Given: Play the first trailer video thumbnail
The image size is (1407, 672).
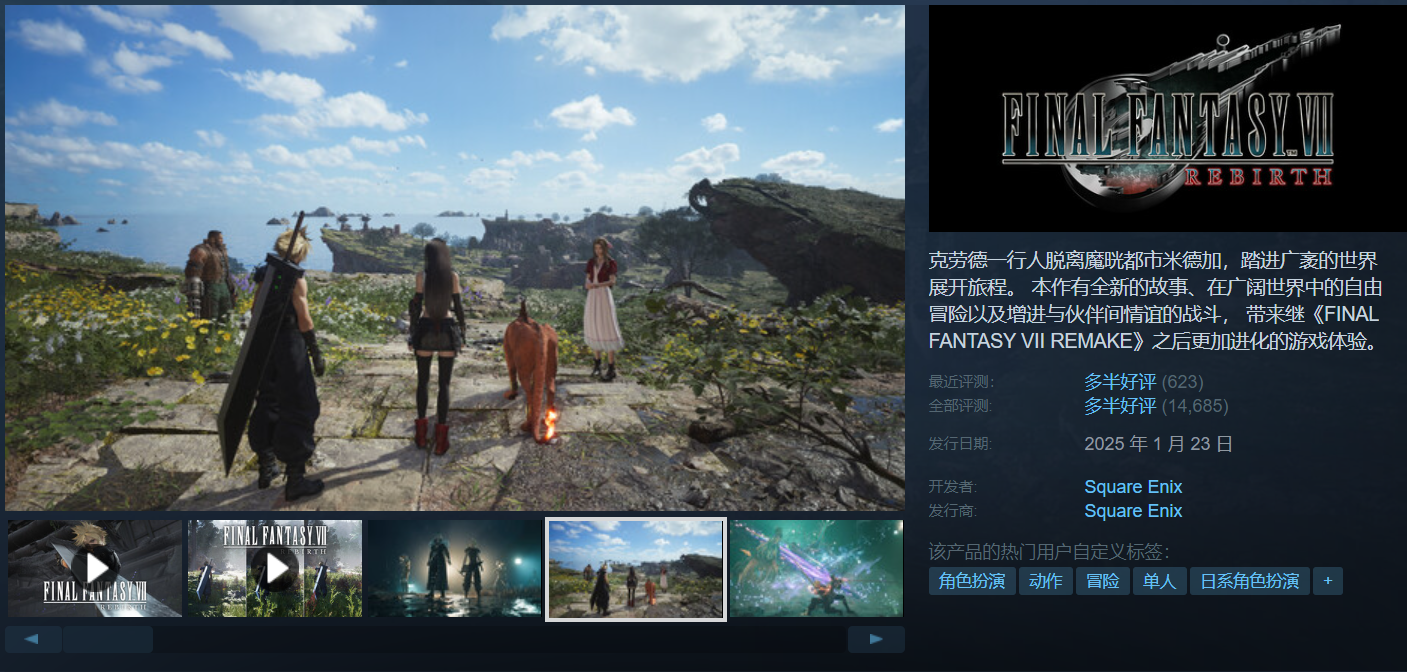Looking at the screenshot, I should 95,568.
